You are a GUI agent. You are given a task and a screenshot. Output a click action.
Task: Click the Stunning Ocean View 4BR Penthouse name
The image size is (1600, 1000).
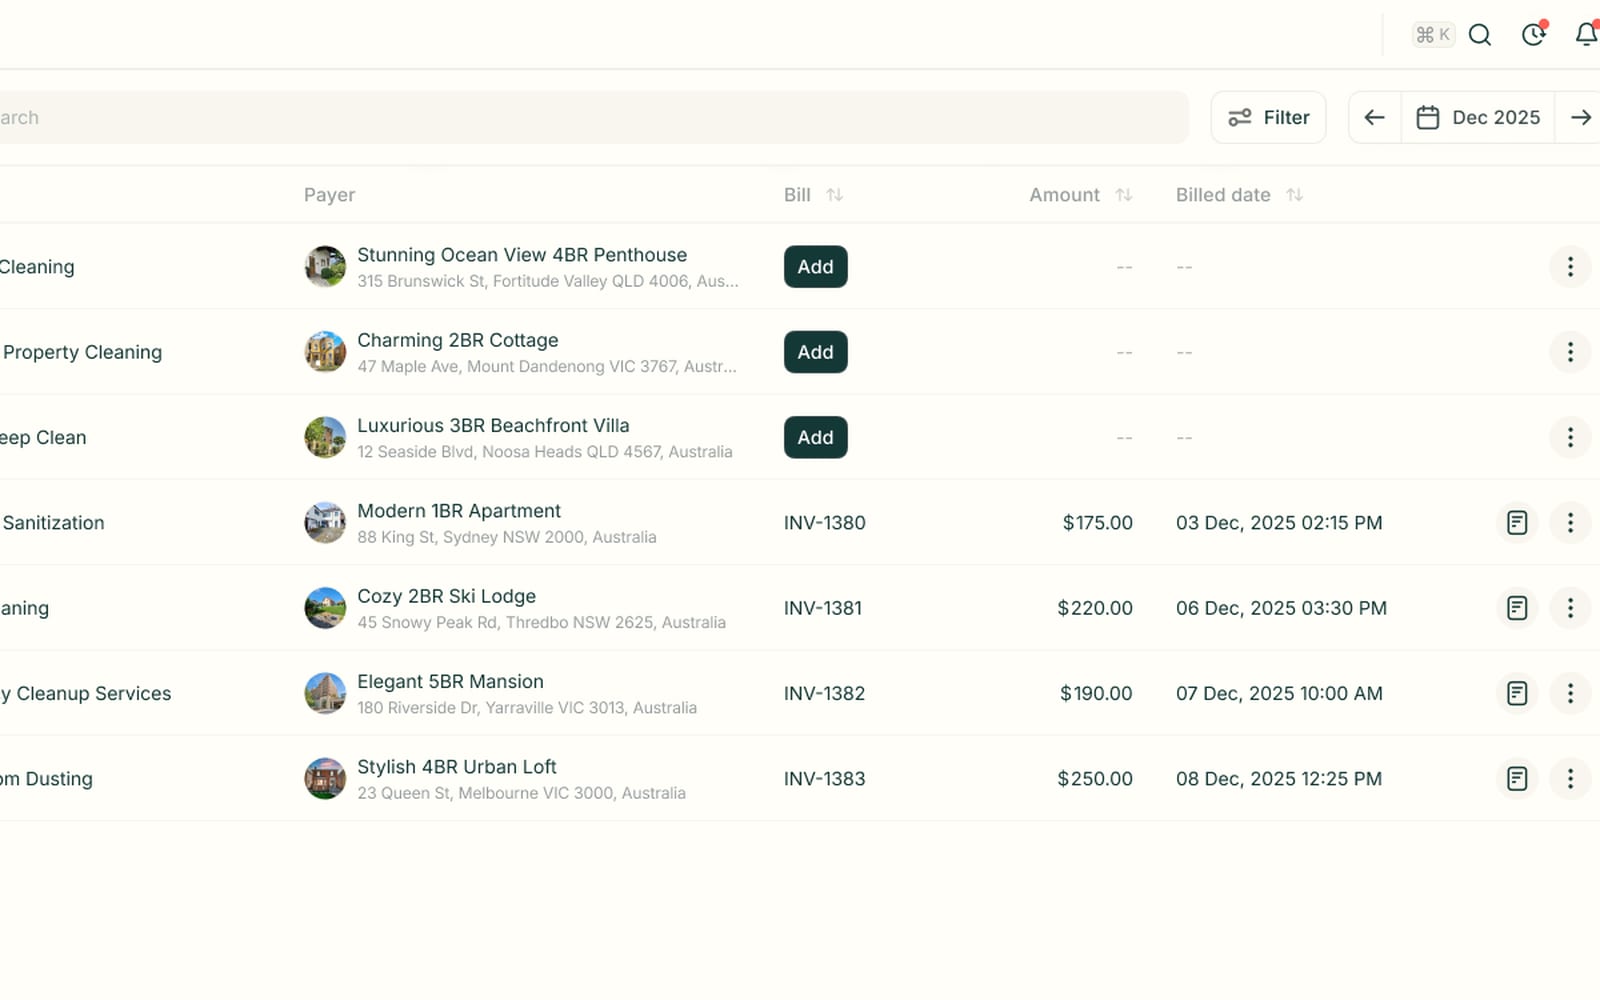(522, 255)
